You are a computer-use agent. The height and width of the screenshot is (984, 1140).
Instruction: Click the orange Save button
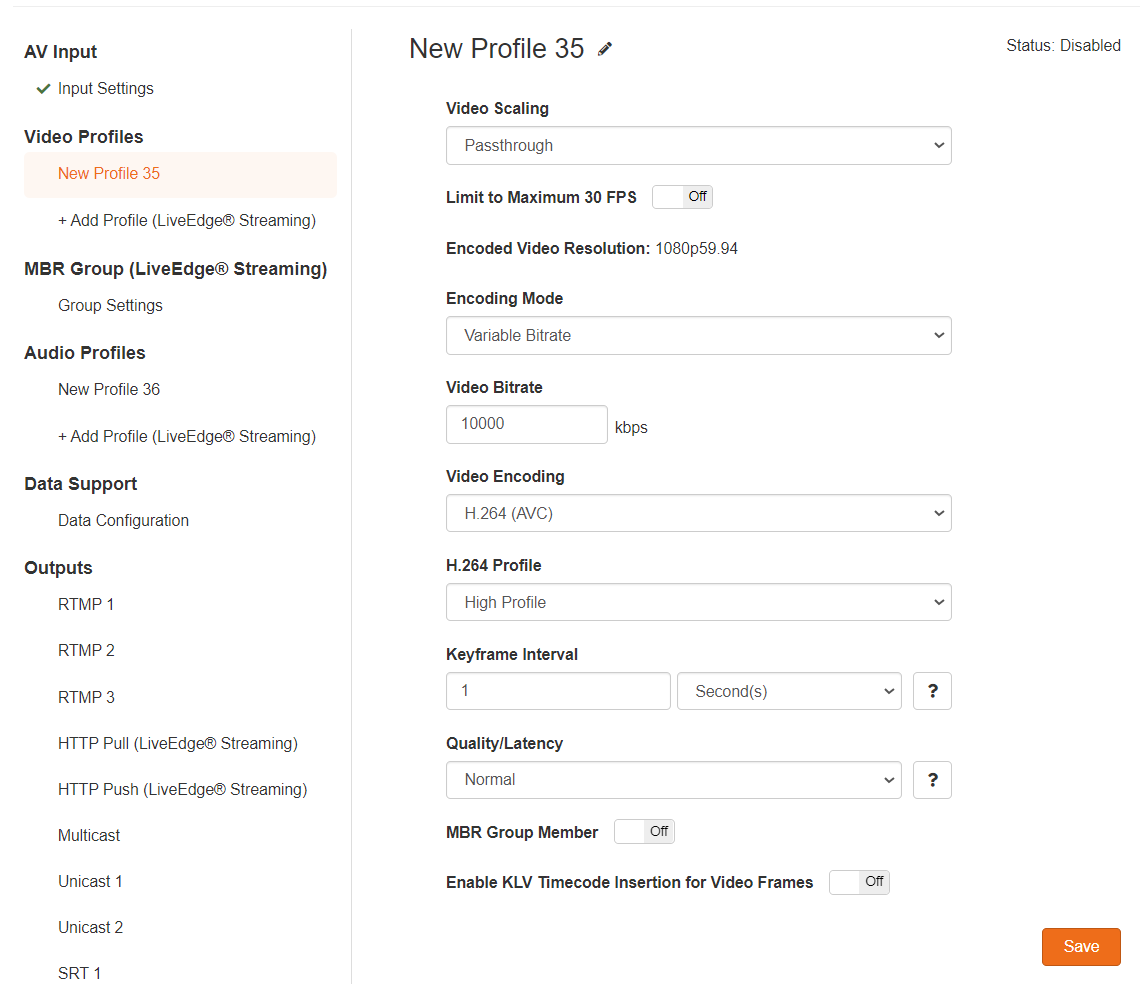point(1081,946)
